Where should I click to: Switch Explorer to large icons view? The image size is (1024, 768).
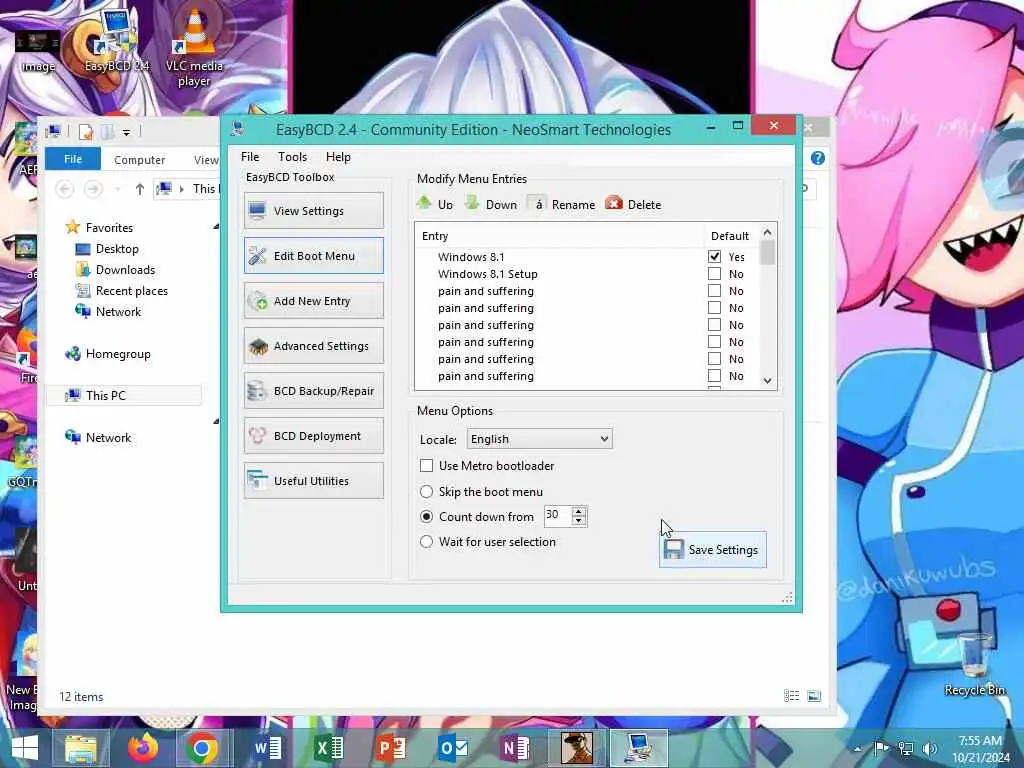pos(814,696)
